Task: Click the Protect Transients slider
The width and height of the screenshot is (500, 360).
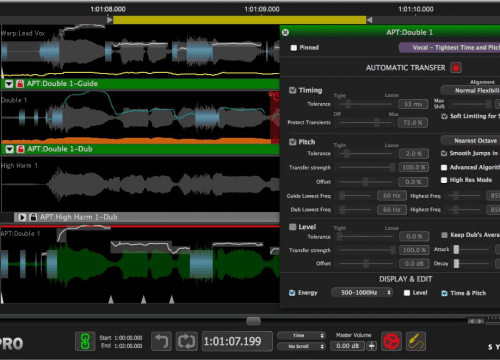Action: 365,122
